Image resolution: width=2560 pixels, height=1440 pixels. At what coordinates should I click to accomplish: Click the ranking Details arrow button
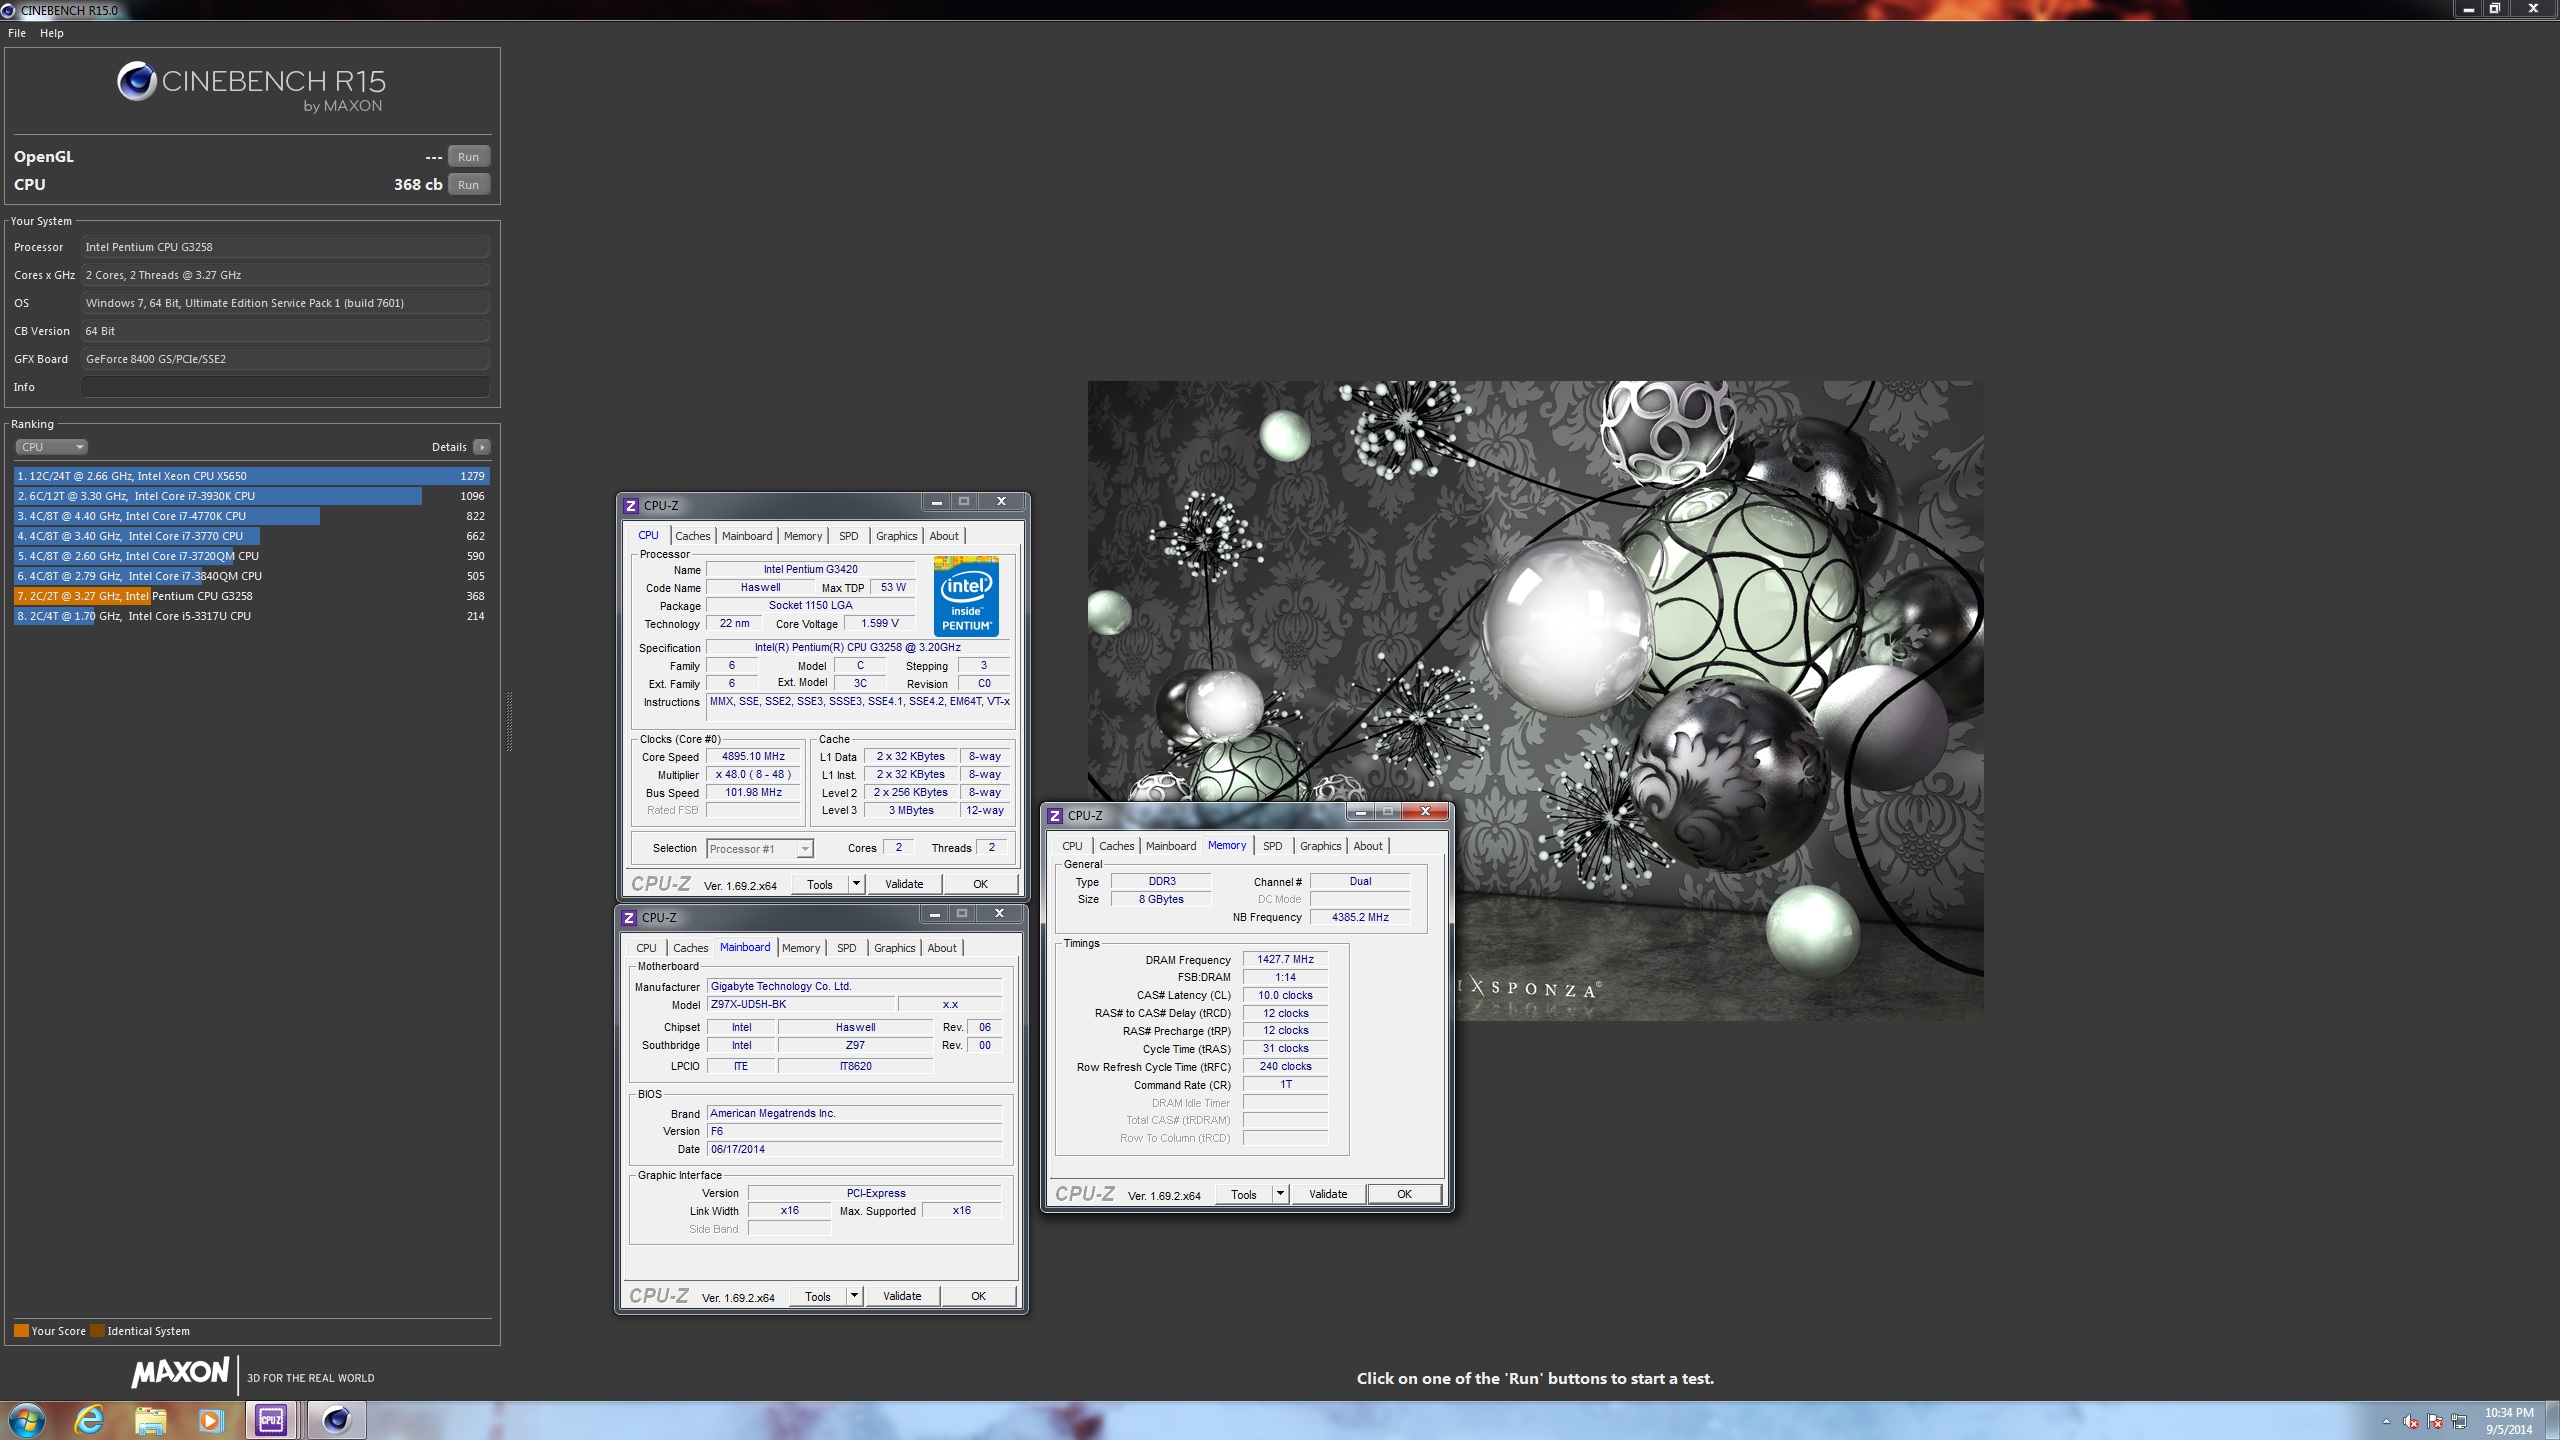[482, 447]
